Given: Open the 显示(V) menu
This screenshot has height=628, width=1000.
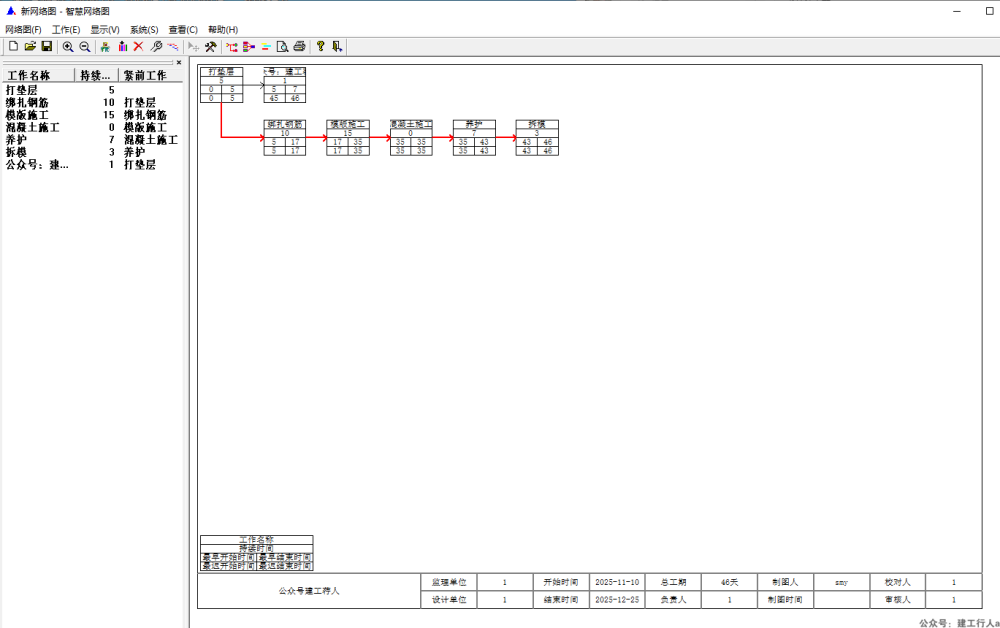Looking at the screenshot, I should pos(105,30).
